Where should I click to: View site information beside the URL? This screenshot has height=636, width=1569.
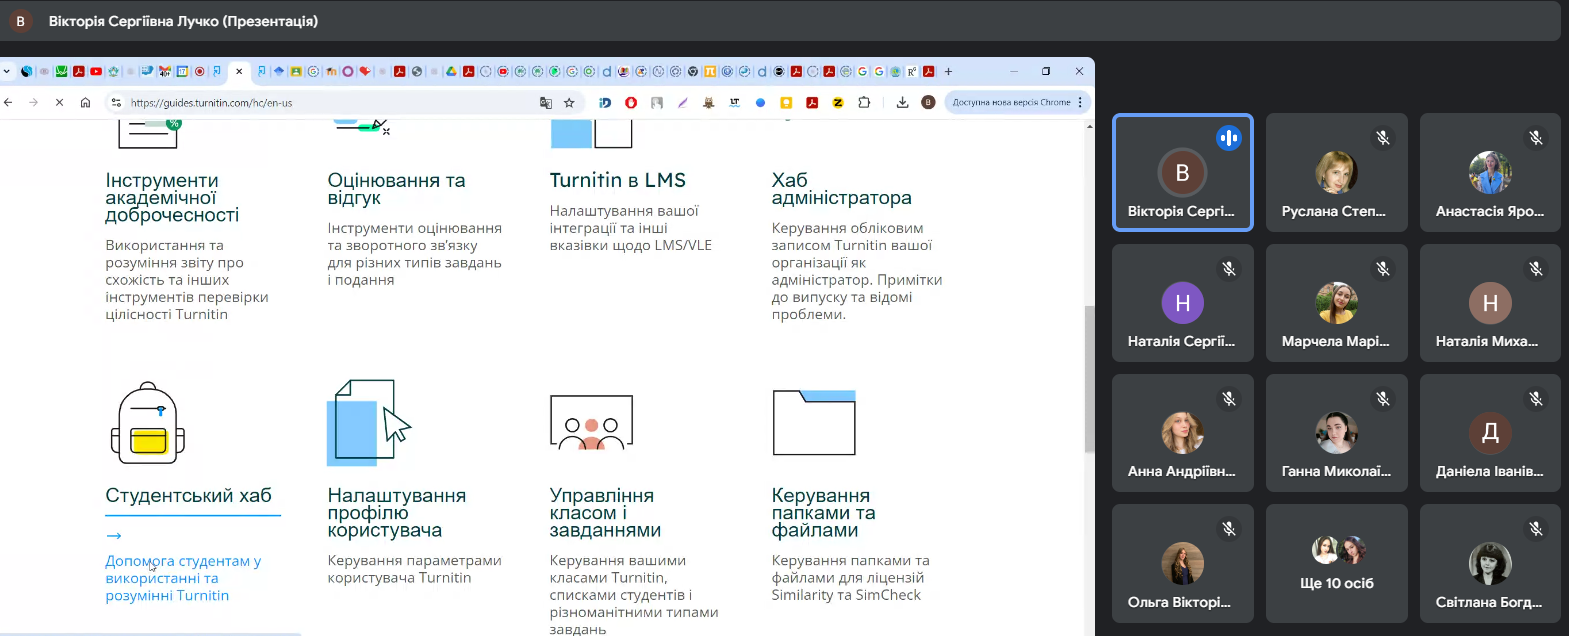point(116,102)
